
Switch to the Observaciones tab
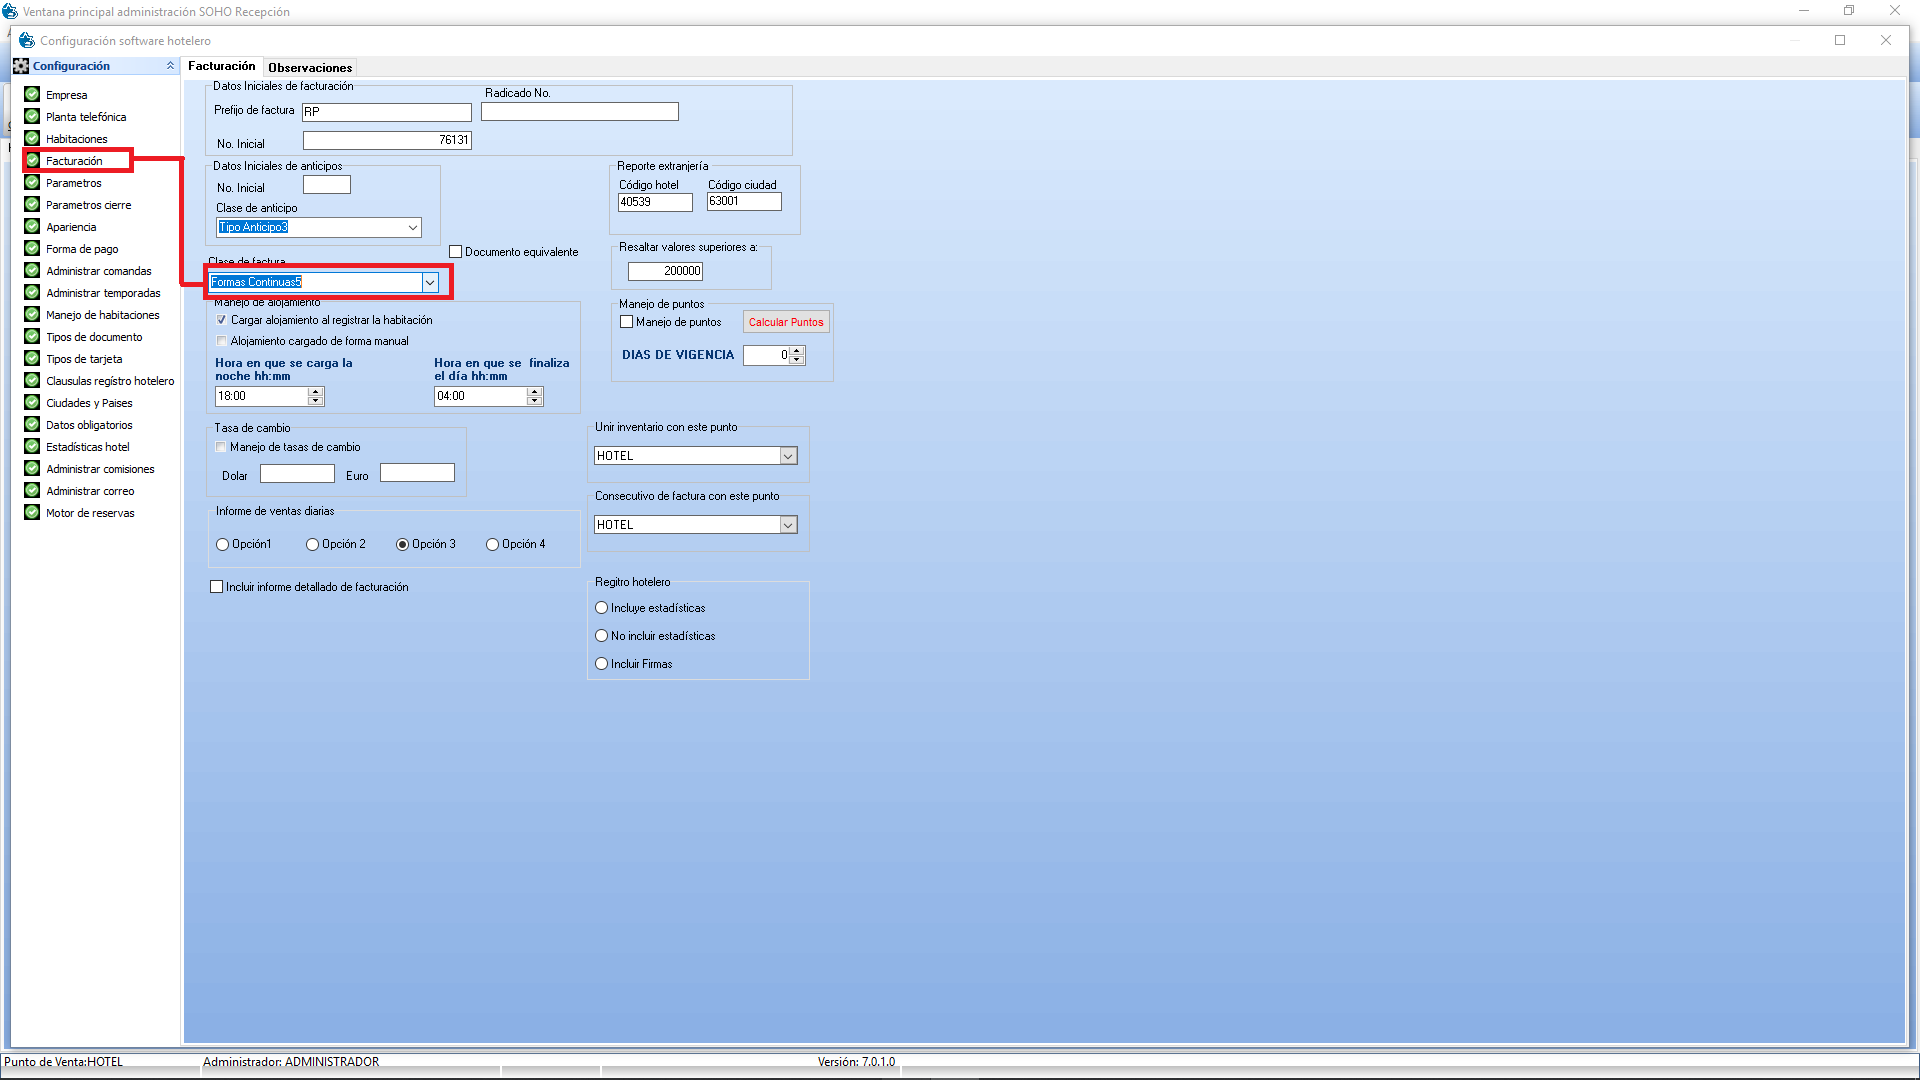[310, 68]
